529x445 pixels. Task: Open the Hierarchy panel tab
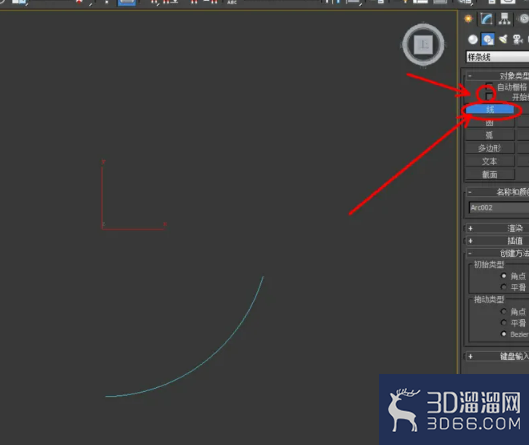(x=505, y=19)
